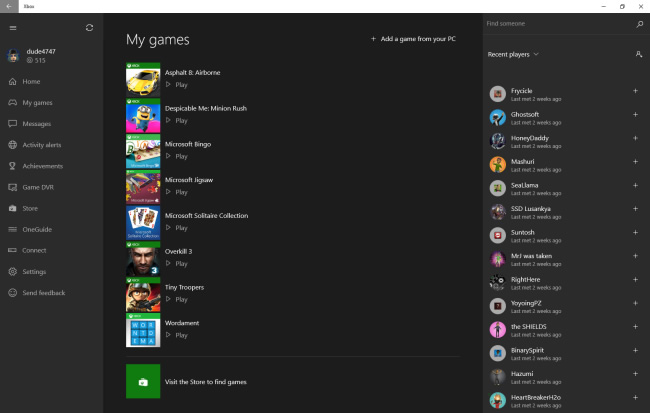Click the search magnifier icon

click(x=640, y=24)
